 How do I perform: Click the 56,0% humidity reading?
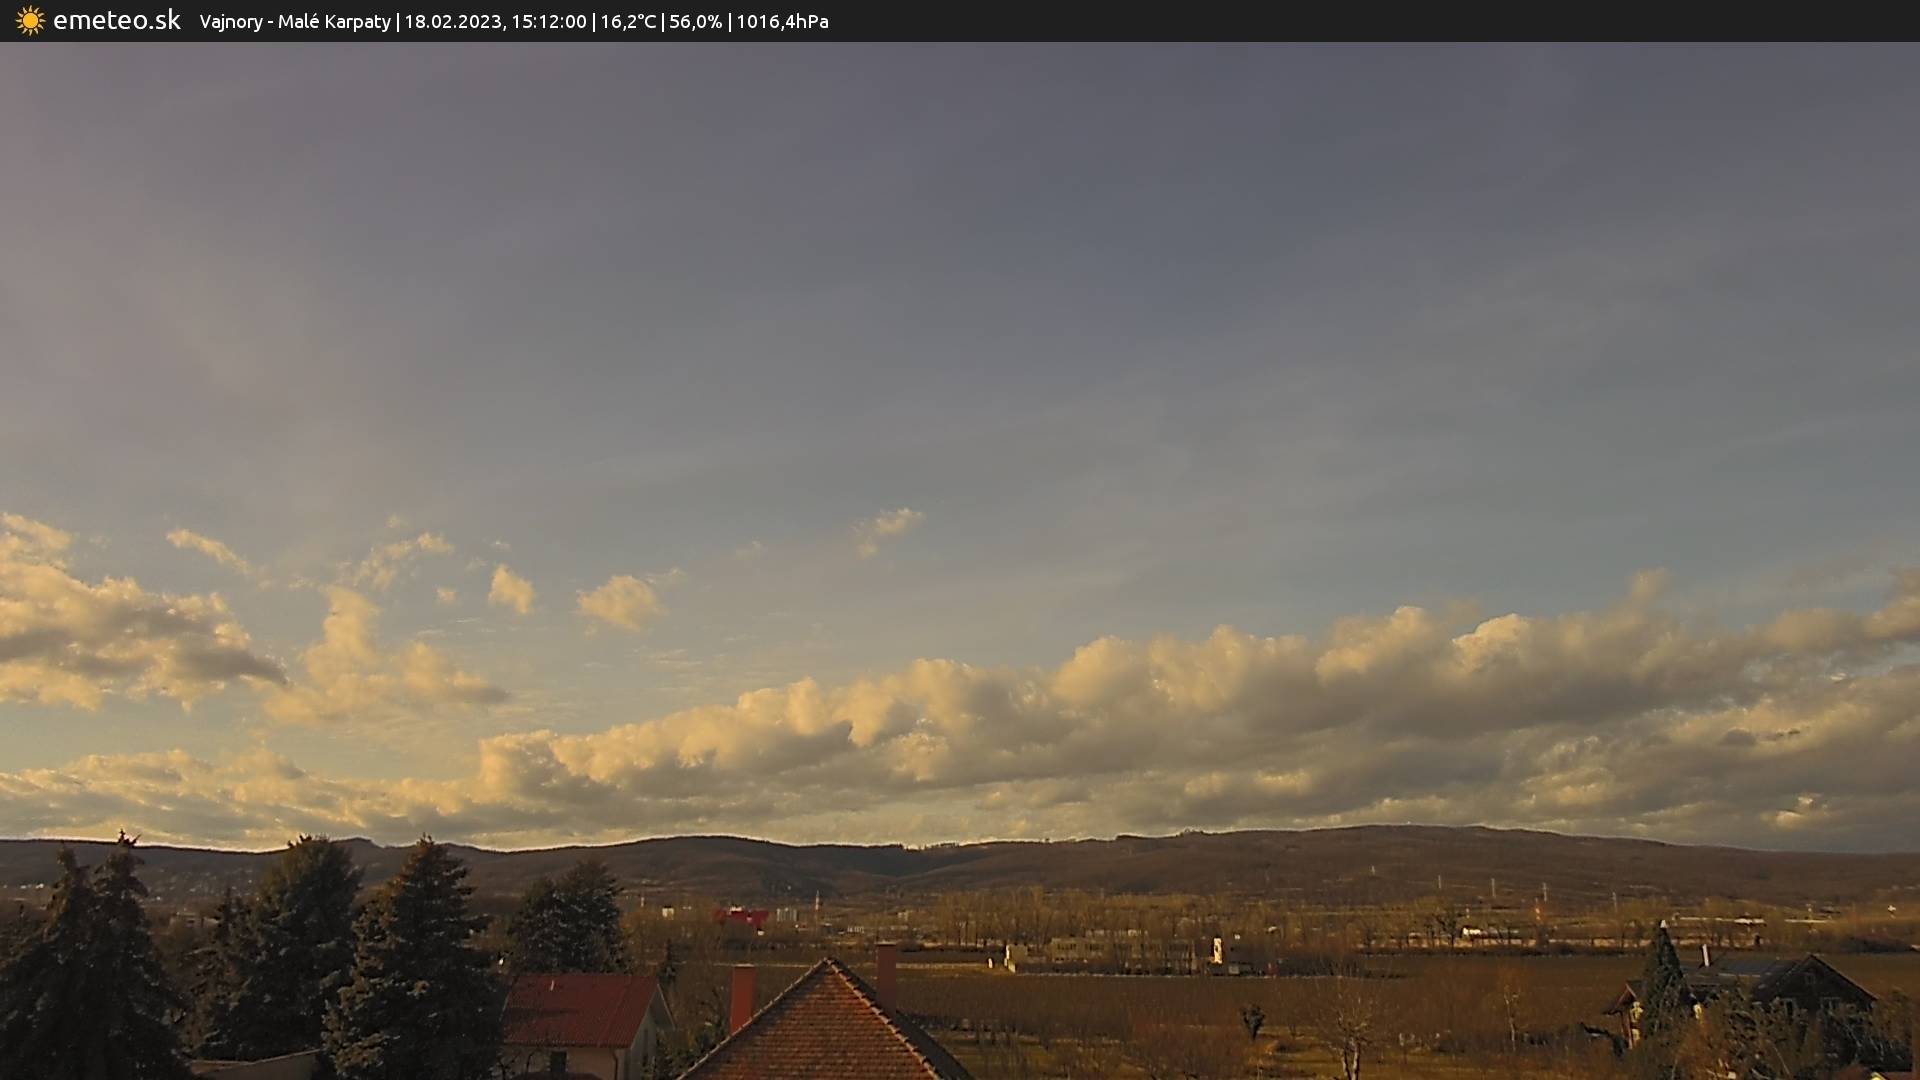(695, 22)
